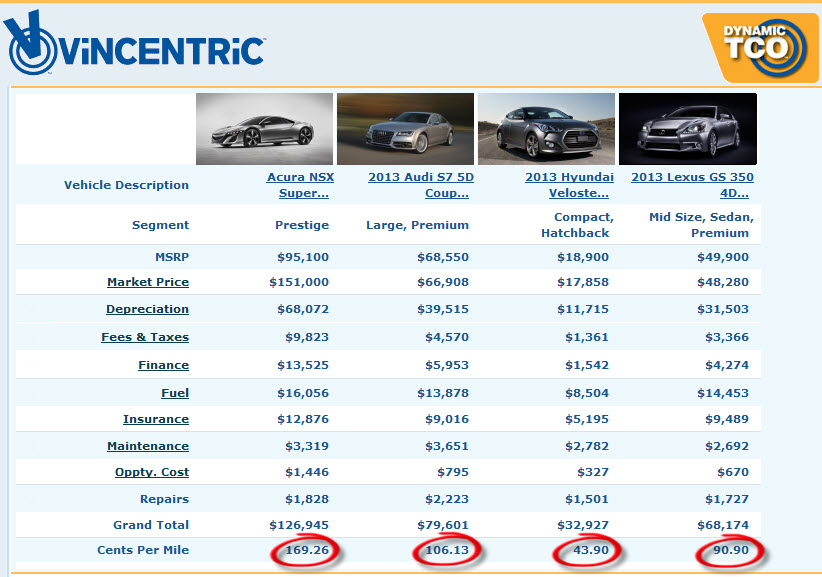Select the Prestige segment cell
822x577 pixels.
[302, 225]
